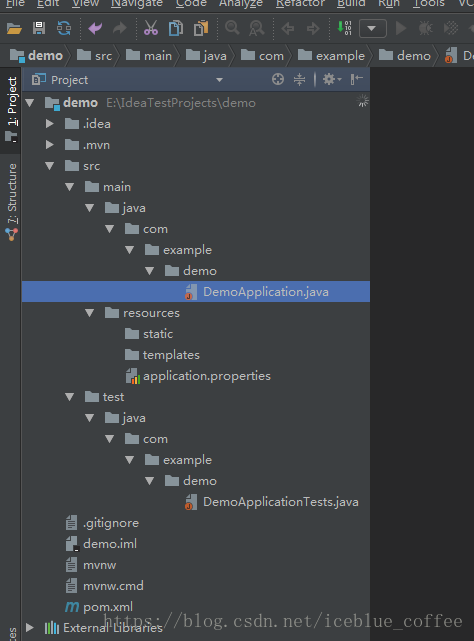Expand External Libraries node
This screenshot has width=474, height=641.
[29, 628]
